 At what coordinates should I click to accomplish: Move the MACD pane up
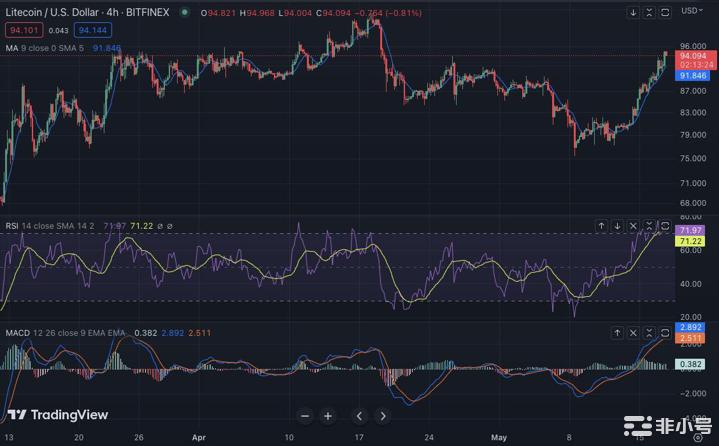click(618, 329)
